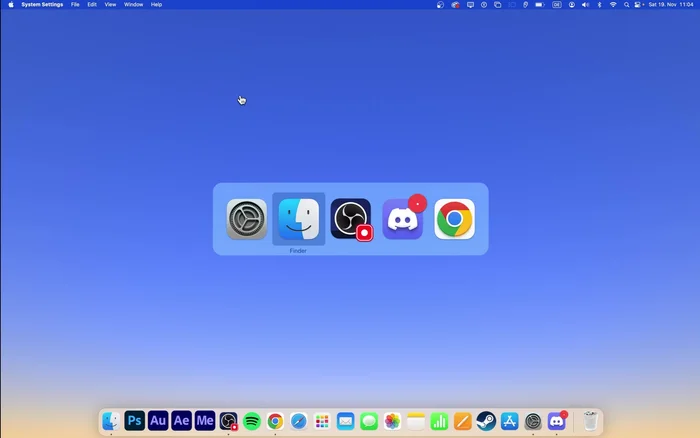
Task: Open System Settings from the Dock
Action: point(533,421)
